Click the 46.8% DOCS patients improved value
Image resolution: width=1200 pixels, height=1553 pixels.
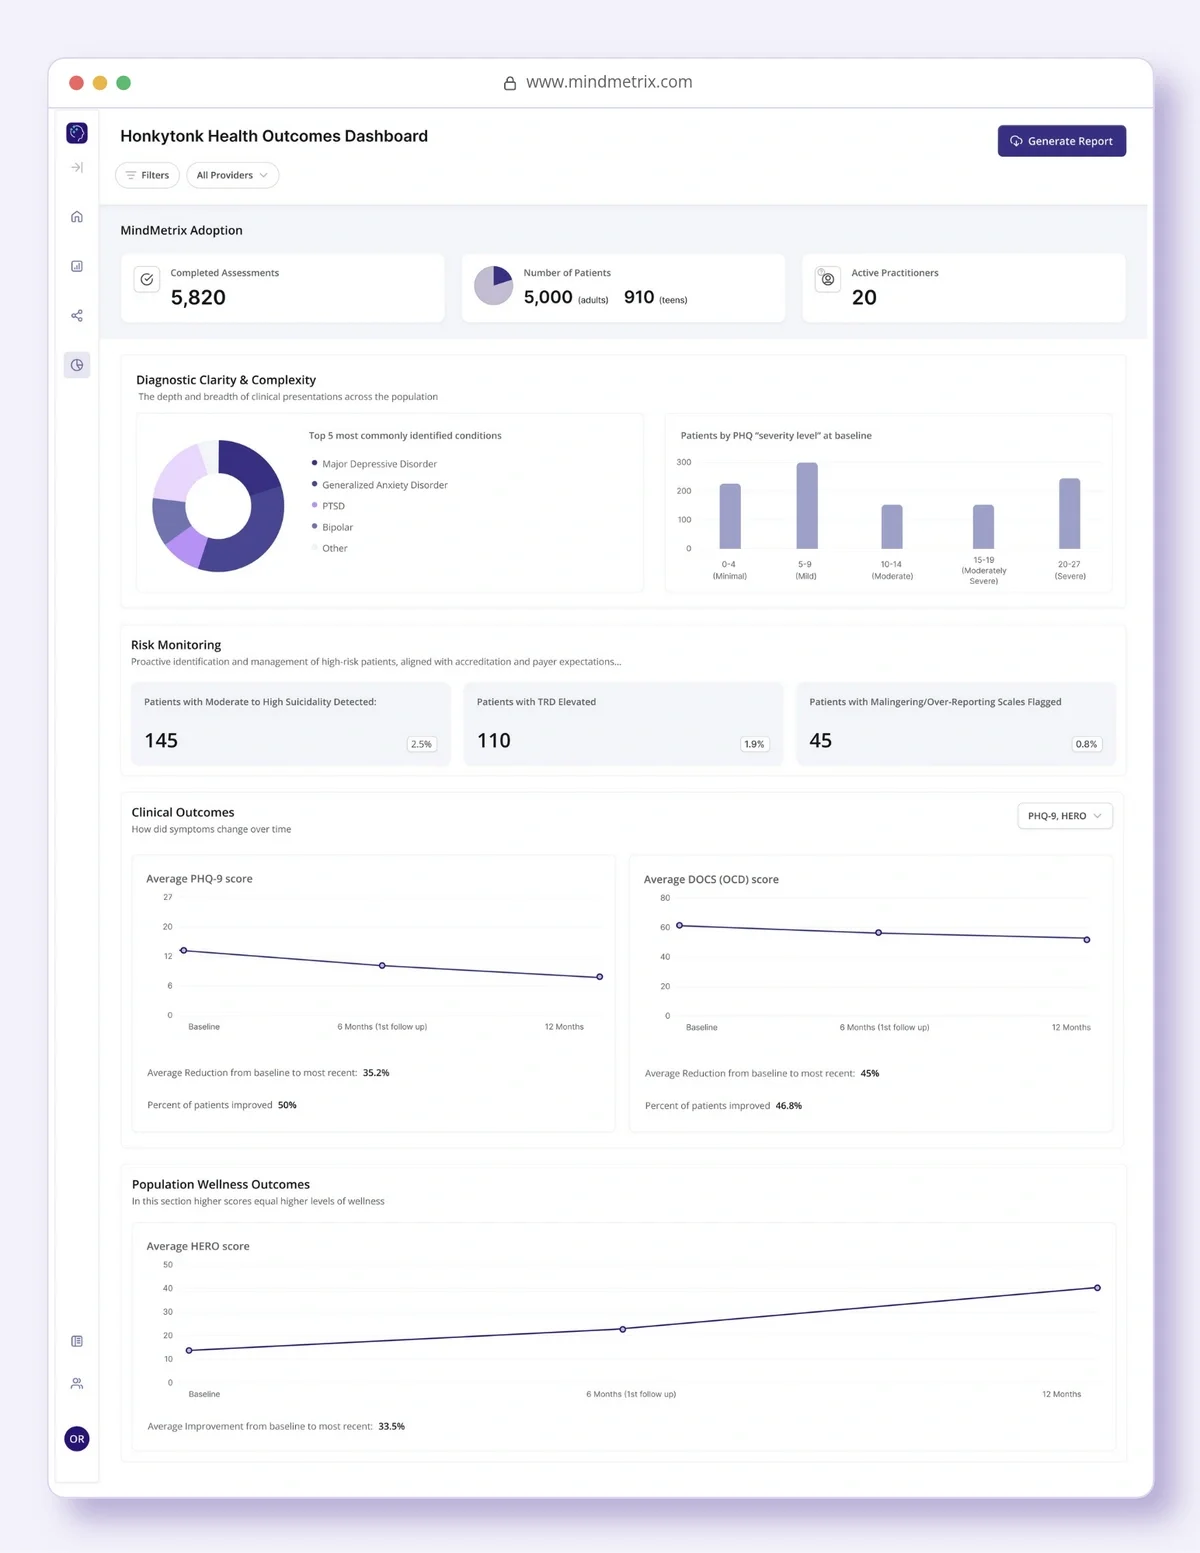[789, 1106]
